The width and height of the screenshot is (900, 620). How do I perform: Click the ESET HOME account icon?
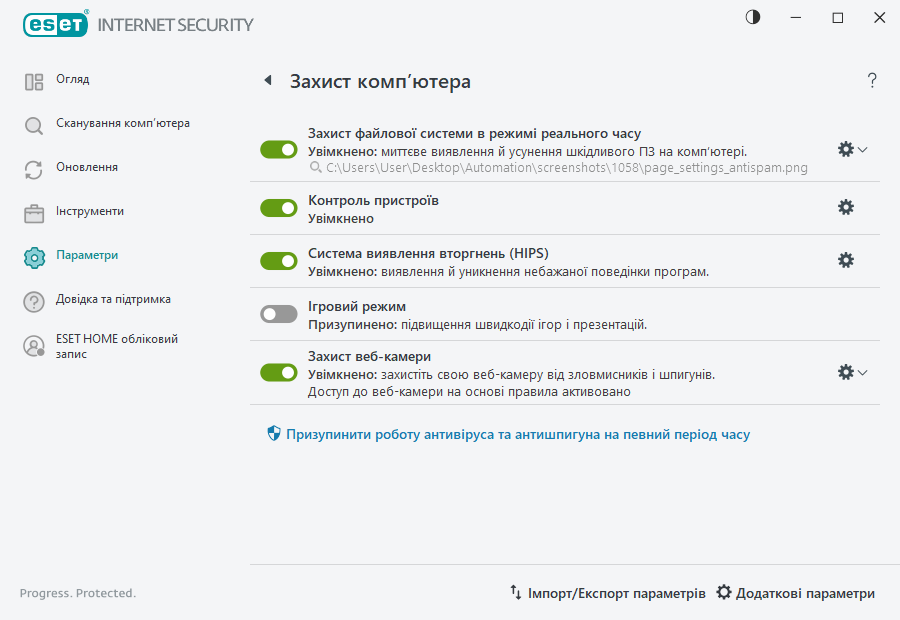tap(34, 346)
